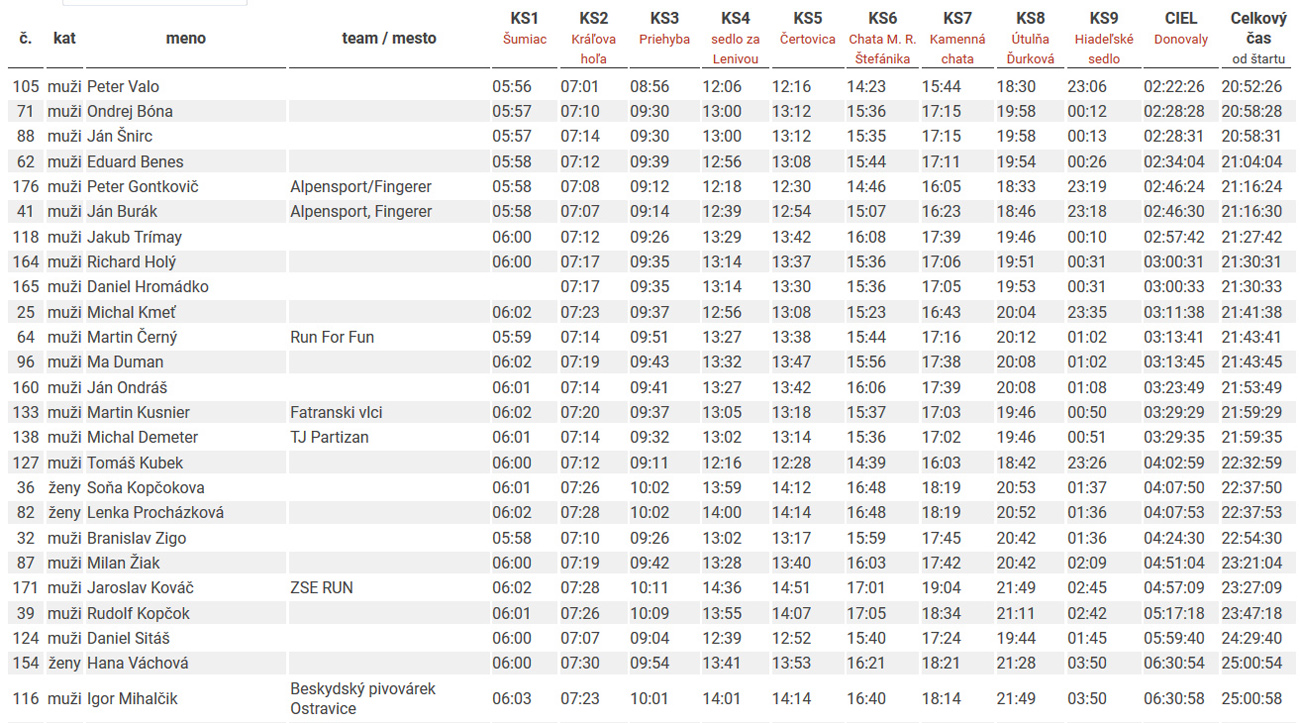Click the KS2 Kráľova hoľa header
Image resolution: width=1300 pixels, height=723 pixels.
pos(593,38)
